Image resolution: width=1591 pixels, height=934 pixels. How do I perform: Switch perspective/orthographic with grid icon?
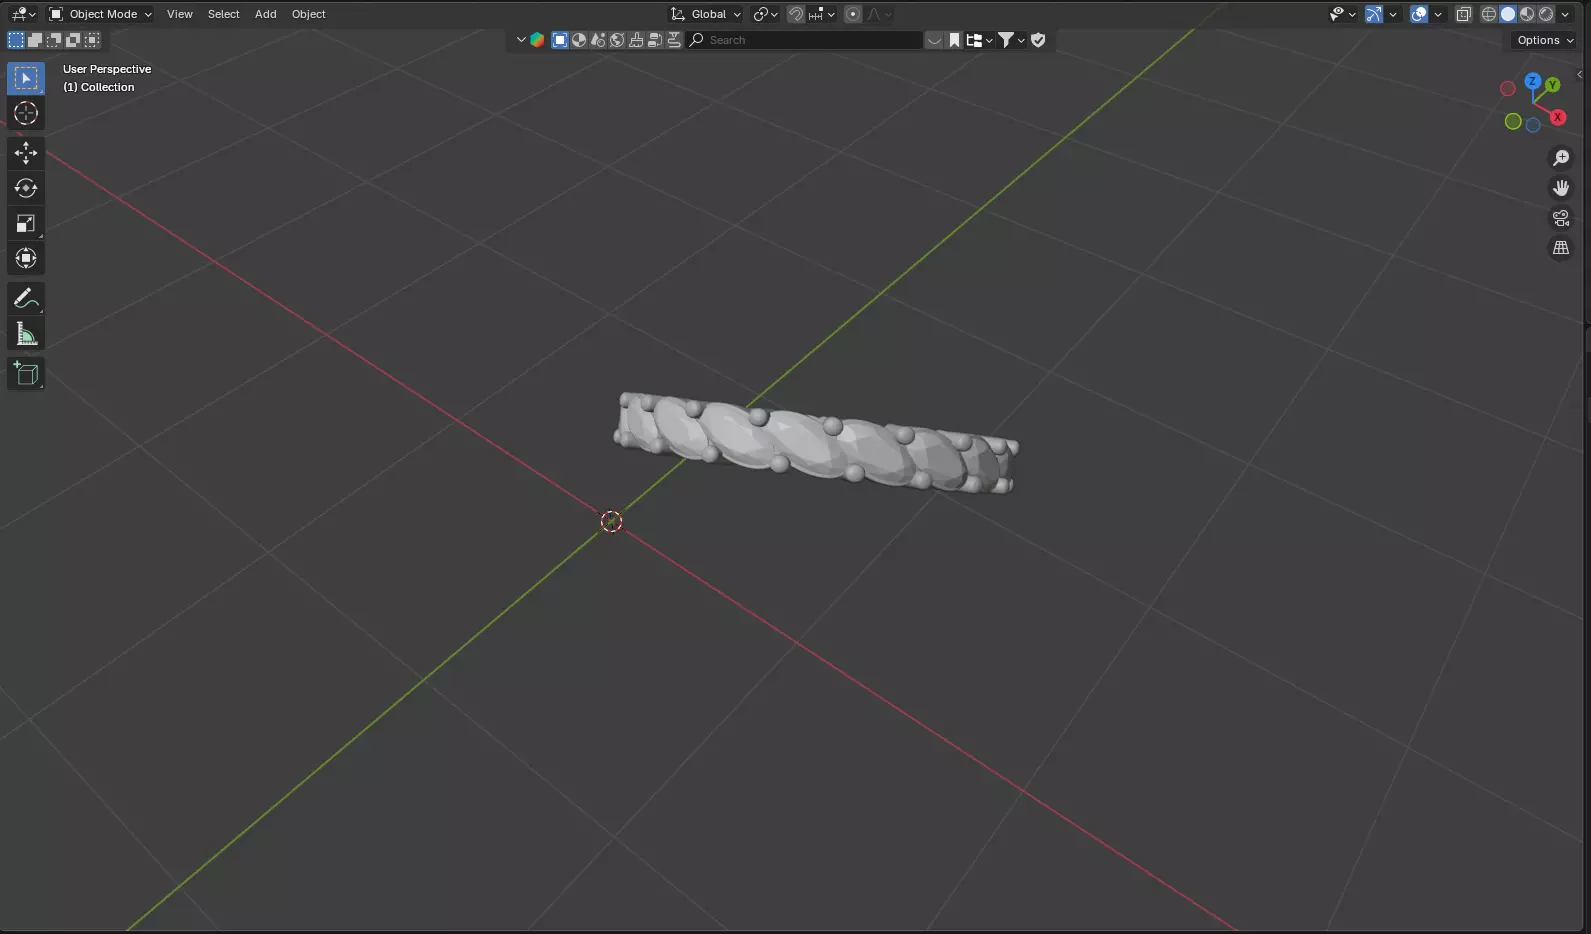coord(1560,248)
